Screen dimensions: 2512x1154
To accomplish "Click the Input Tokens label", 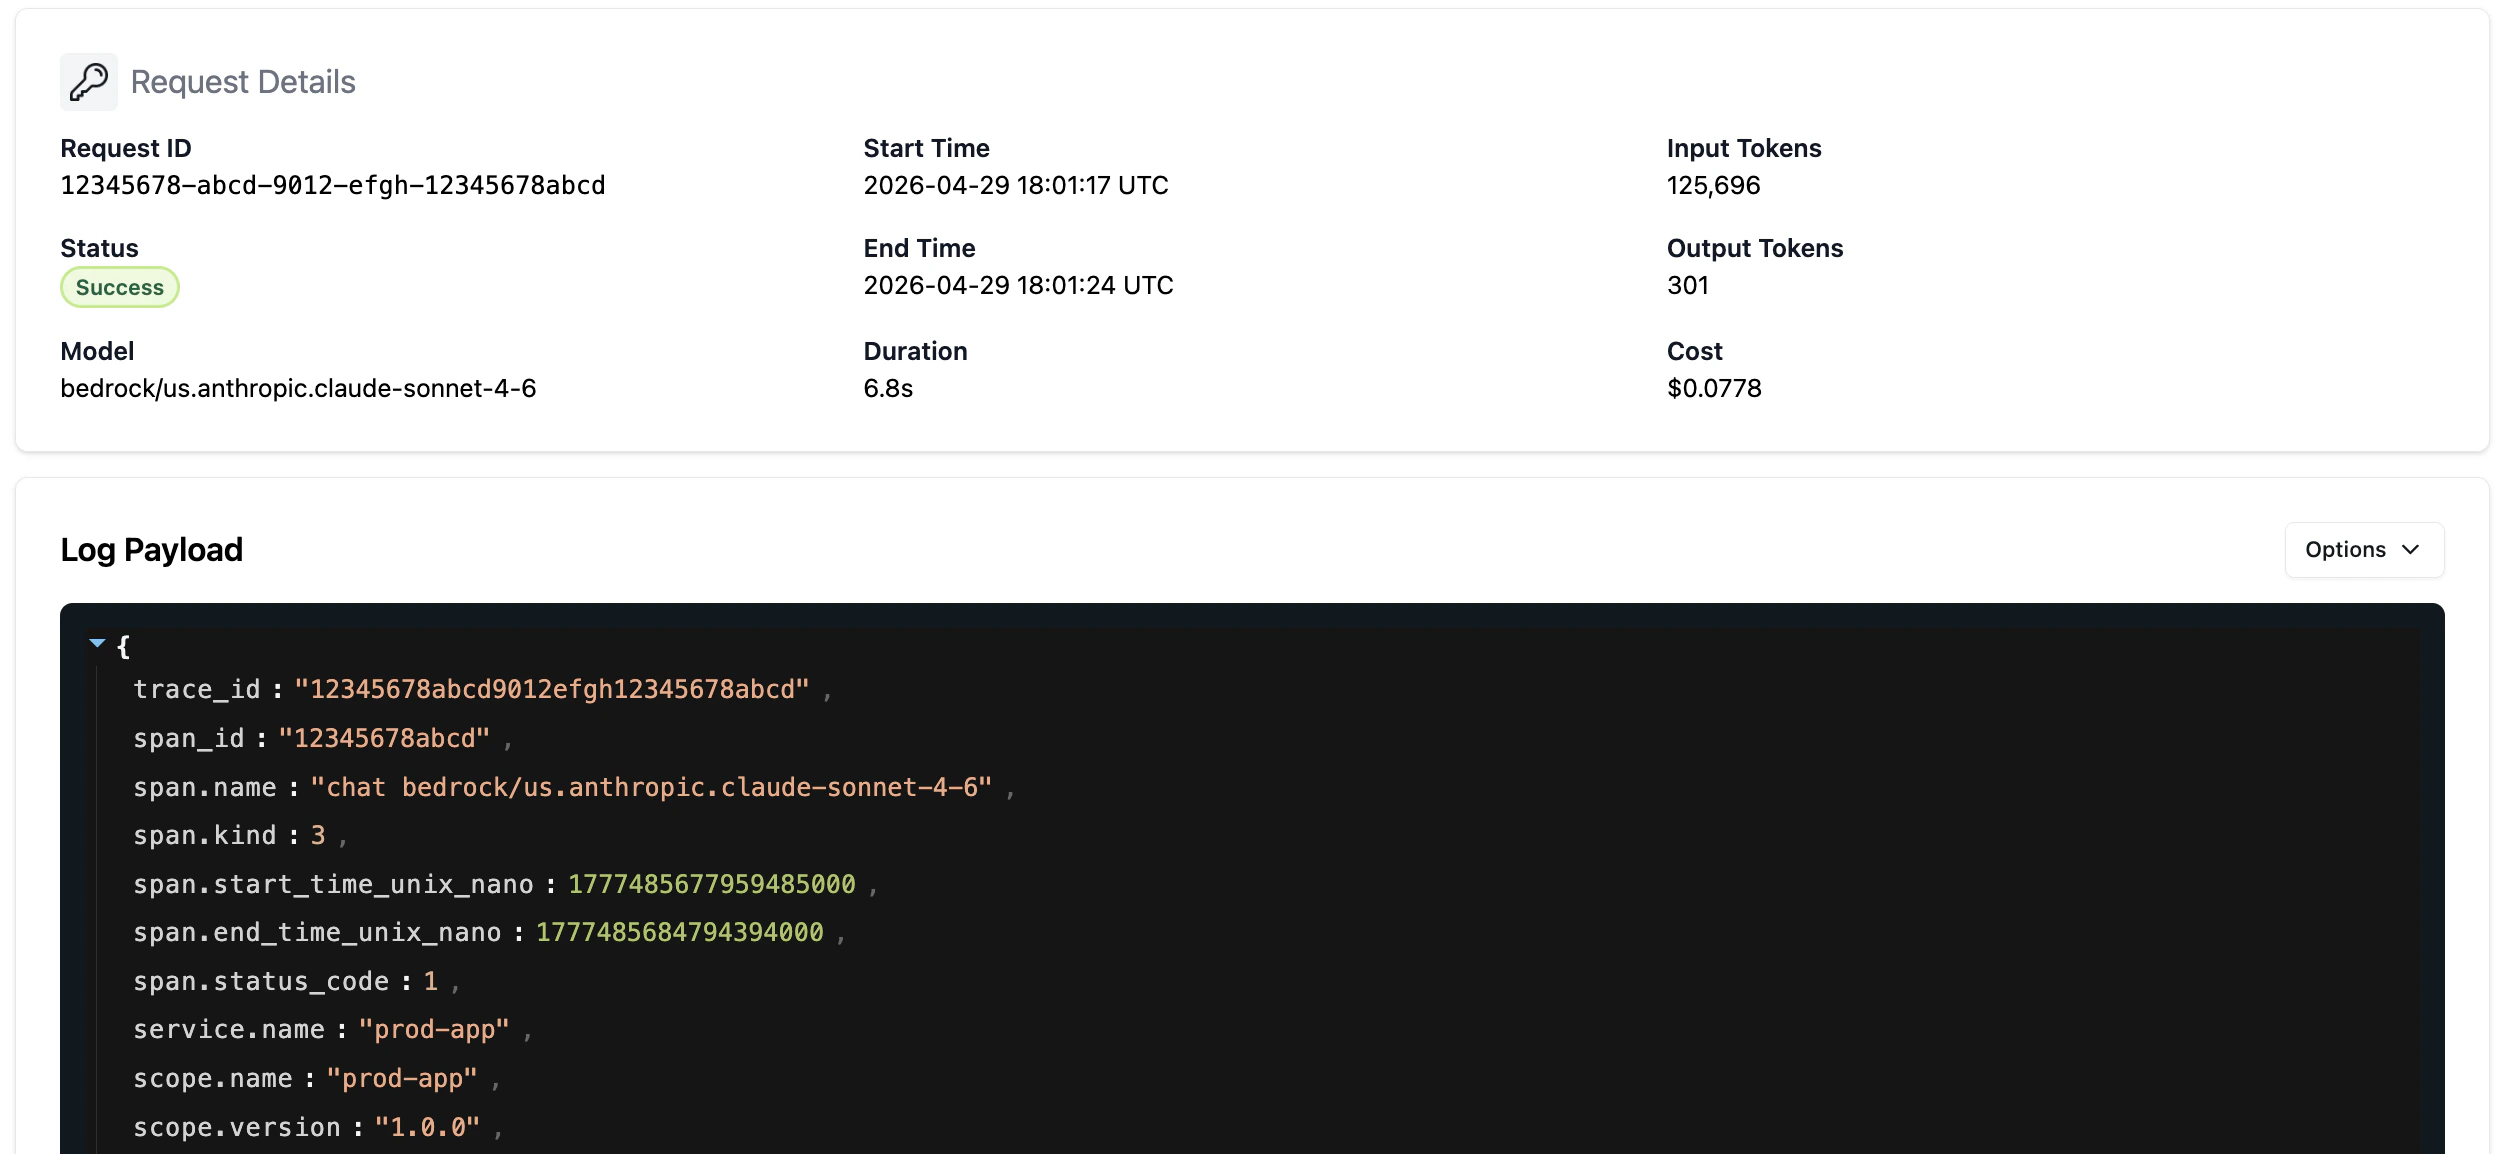I will 1744,148.
